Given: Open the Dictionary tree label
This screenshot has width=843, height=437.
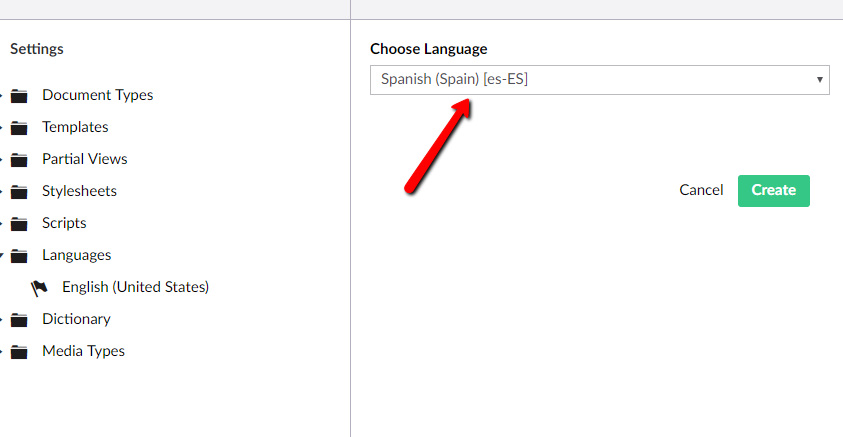Looking at the screenshot, I should tap(76, 319).
